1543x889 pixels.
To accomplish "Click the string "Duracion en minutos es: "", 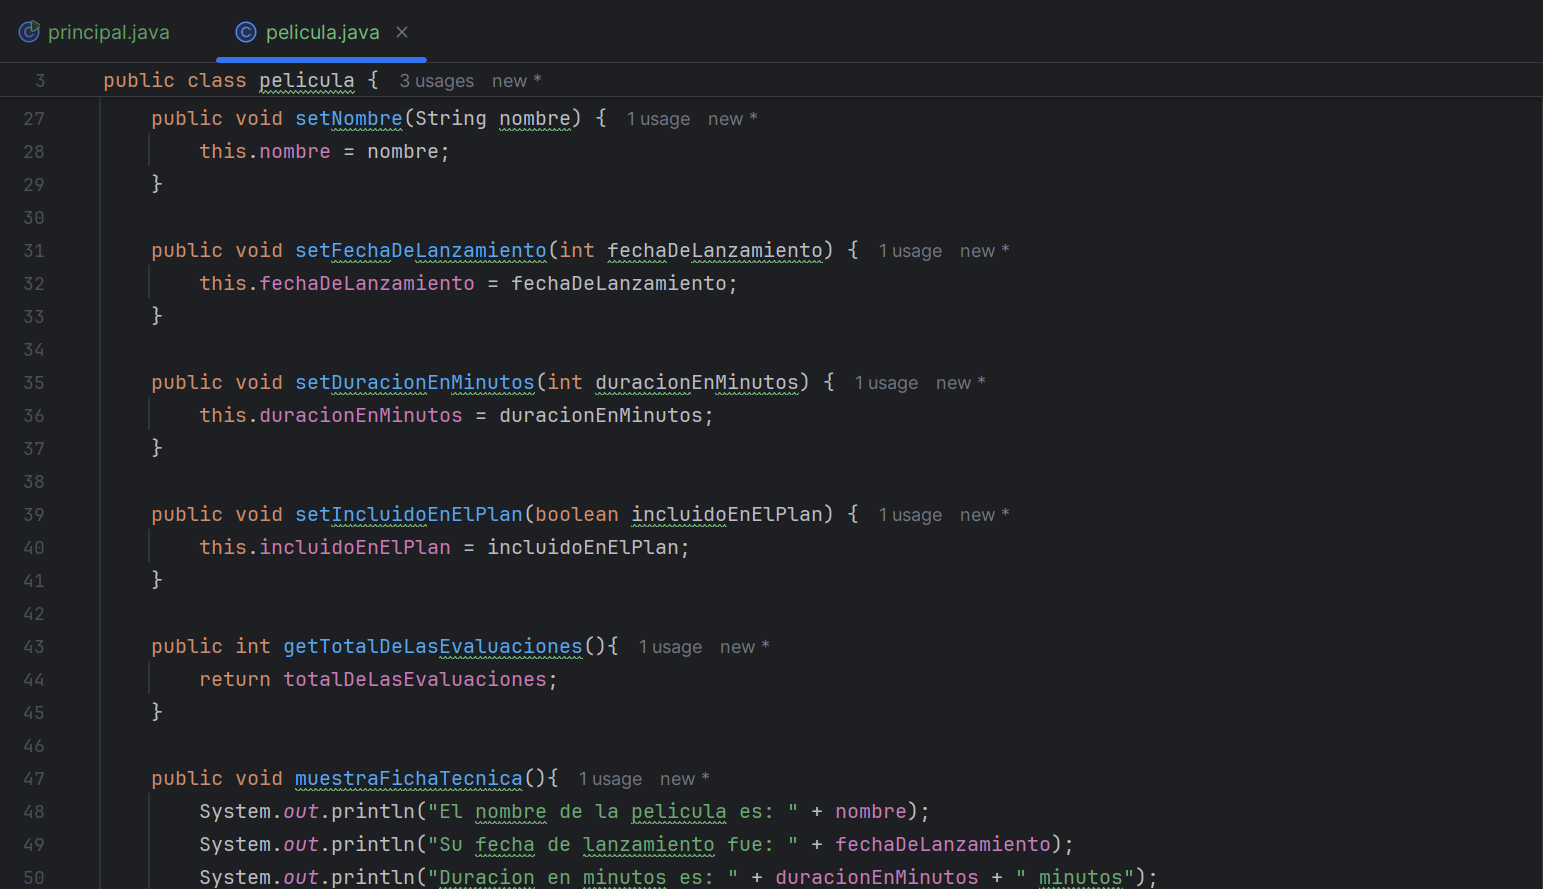I will pyautogui.click(x=583, y=877).
